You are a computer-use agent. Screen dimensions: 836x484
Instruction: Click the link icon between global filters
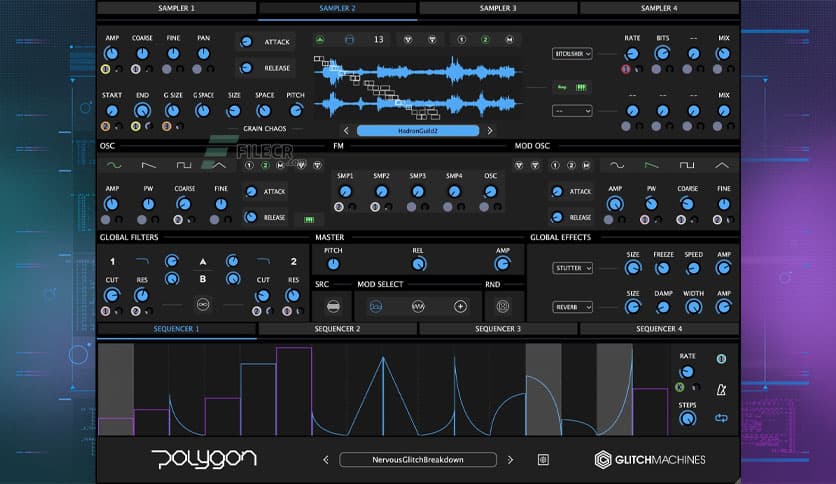coord(203,304)
